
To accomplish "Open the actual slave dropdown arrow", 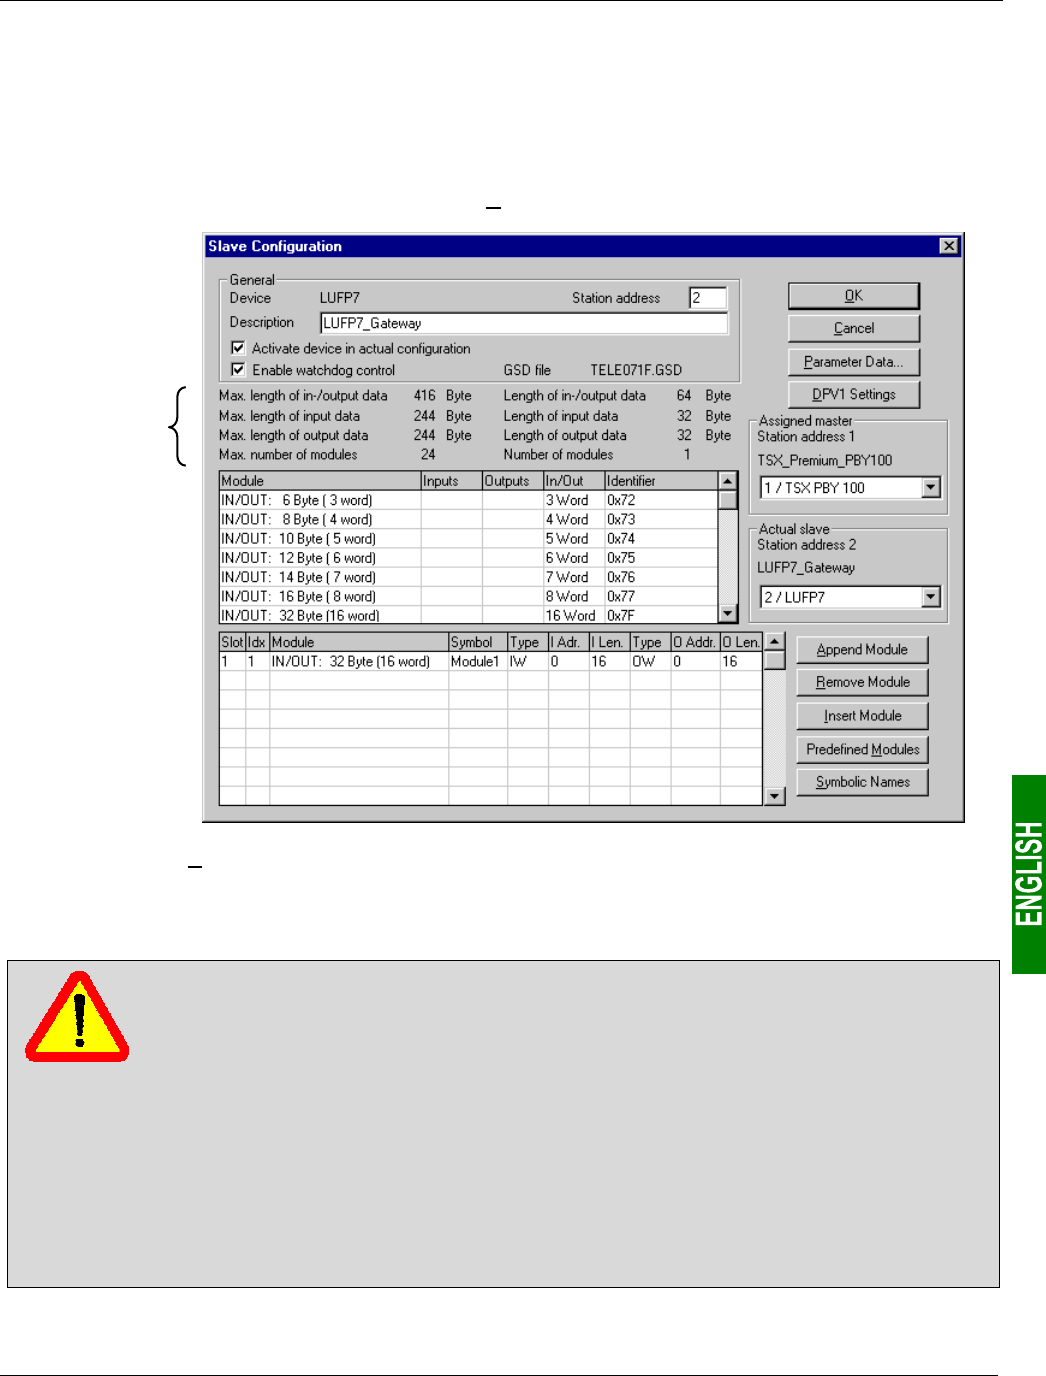I will [x=931, y=597].
